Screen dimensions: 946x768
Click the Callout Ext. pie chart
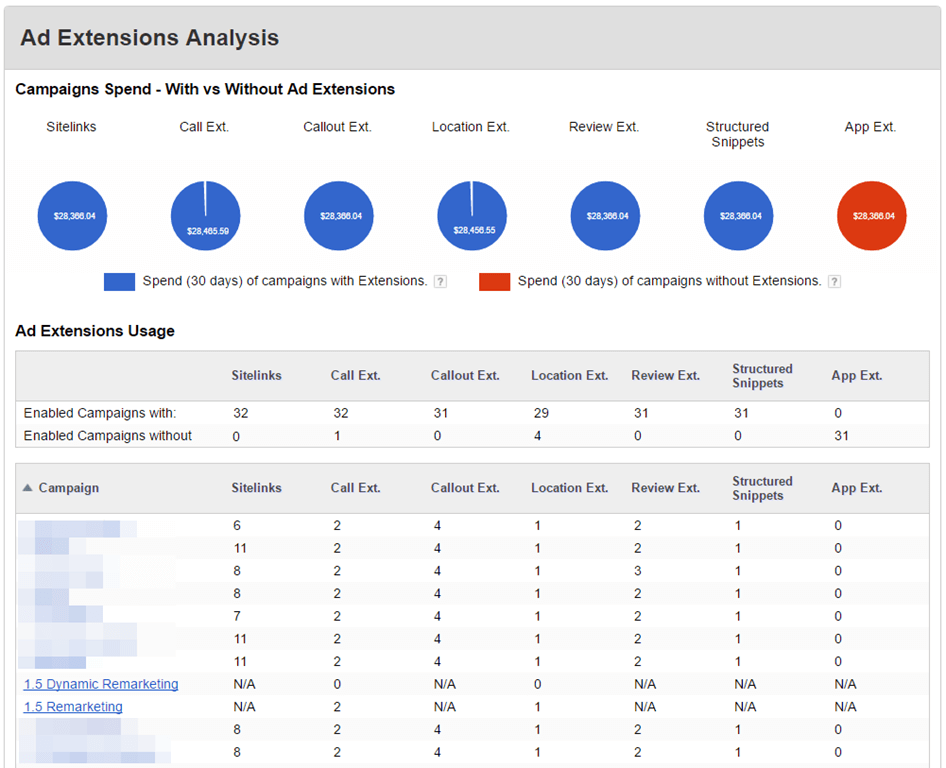tap(339, 216)
